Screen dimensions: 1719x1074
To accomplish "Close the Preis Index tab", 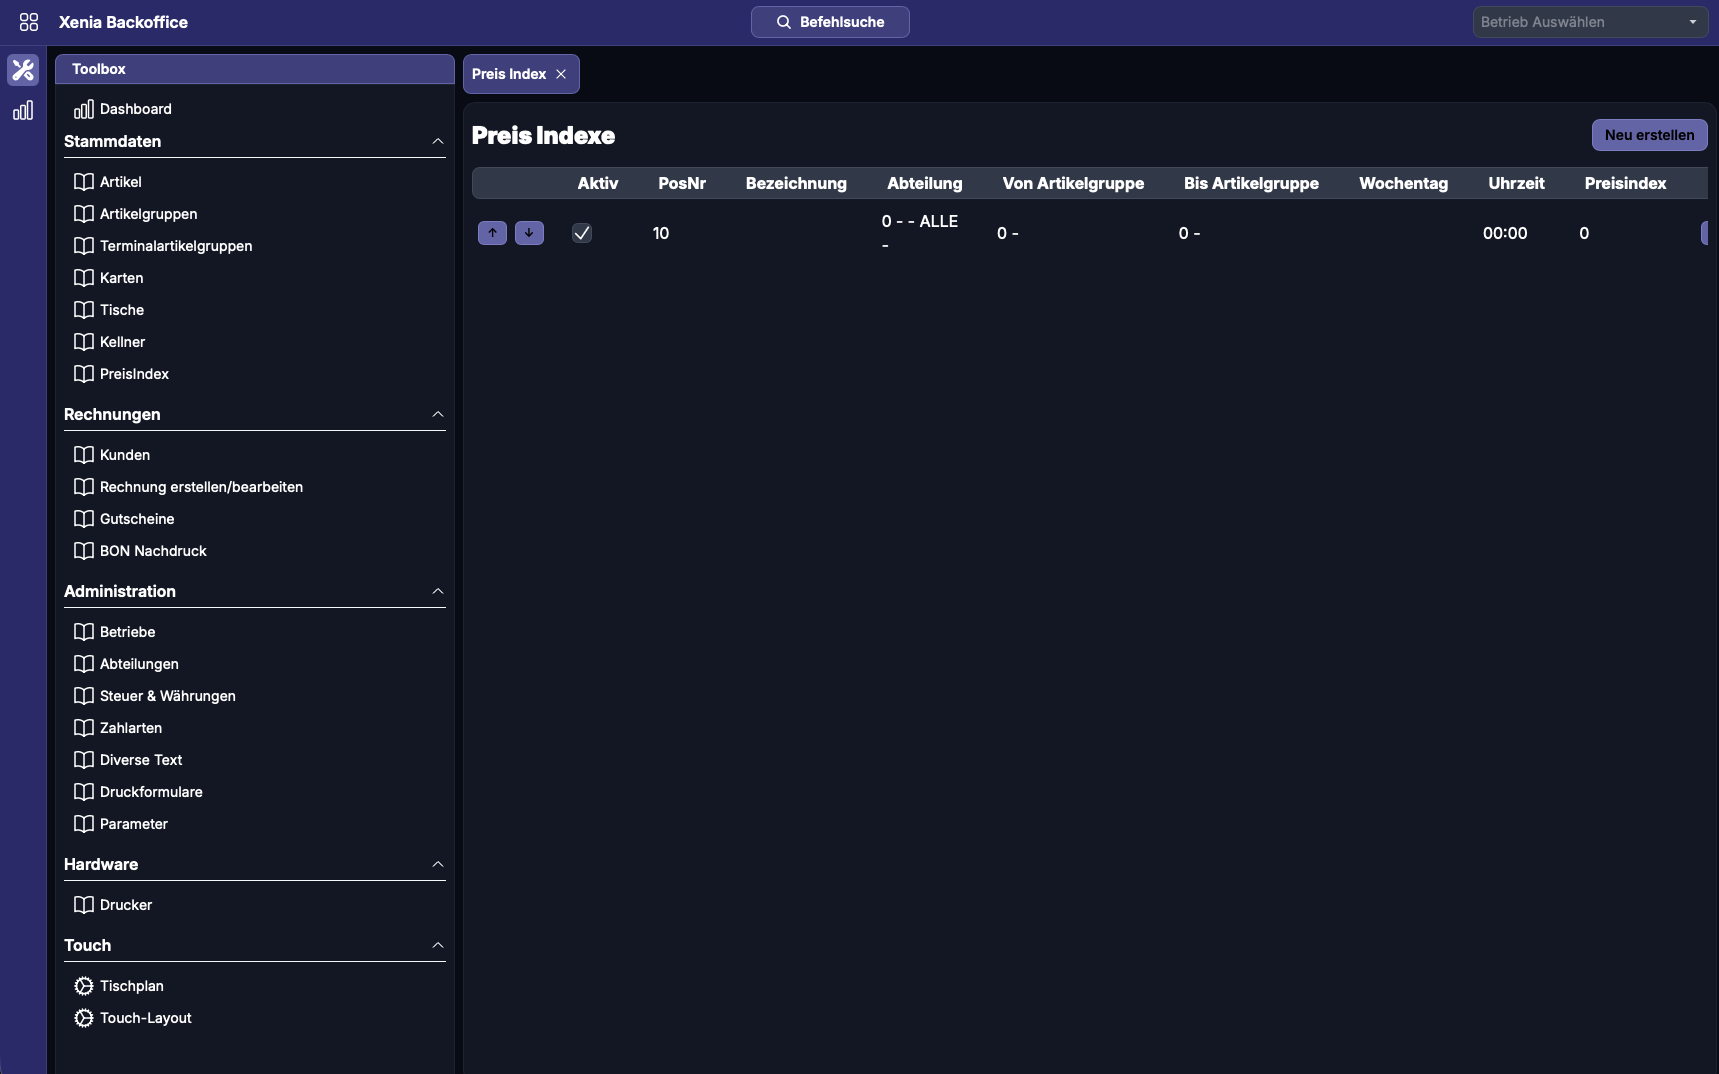I will [x=561, y=74].
